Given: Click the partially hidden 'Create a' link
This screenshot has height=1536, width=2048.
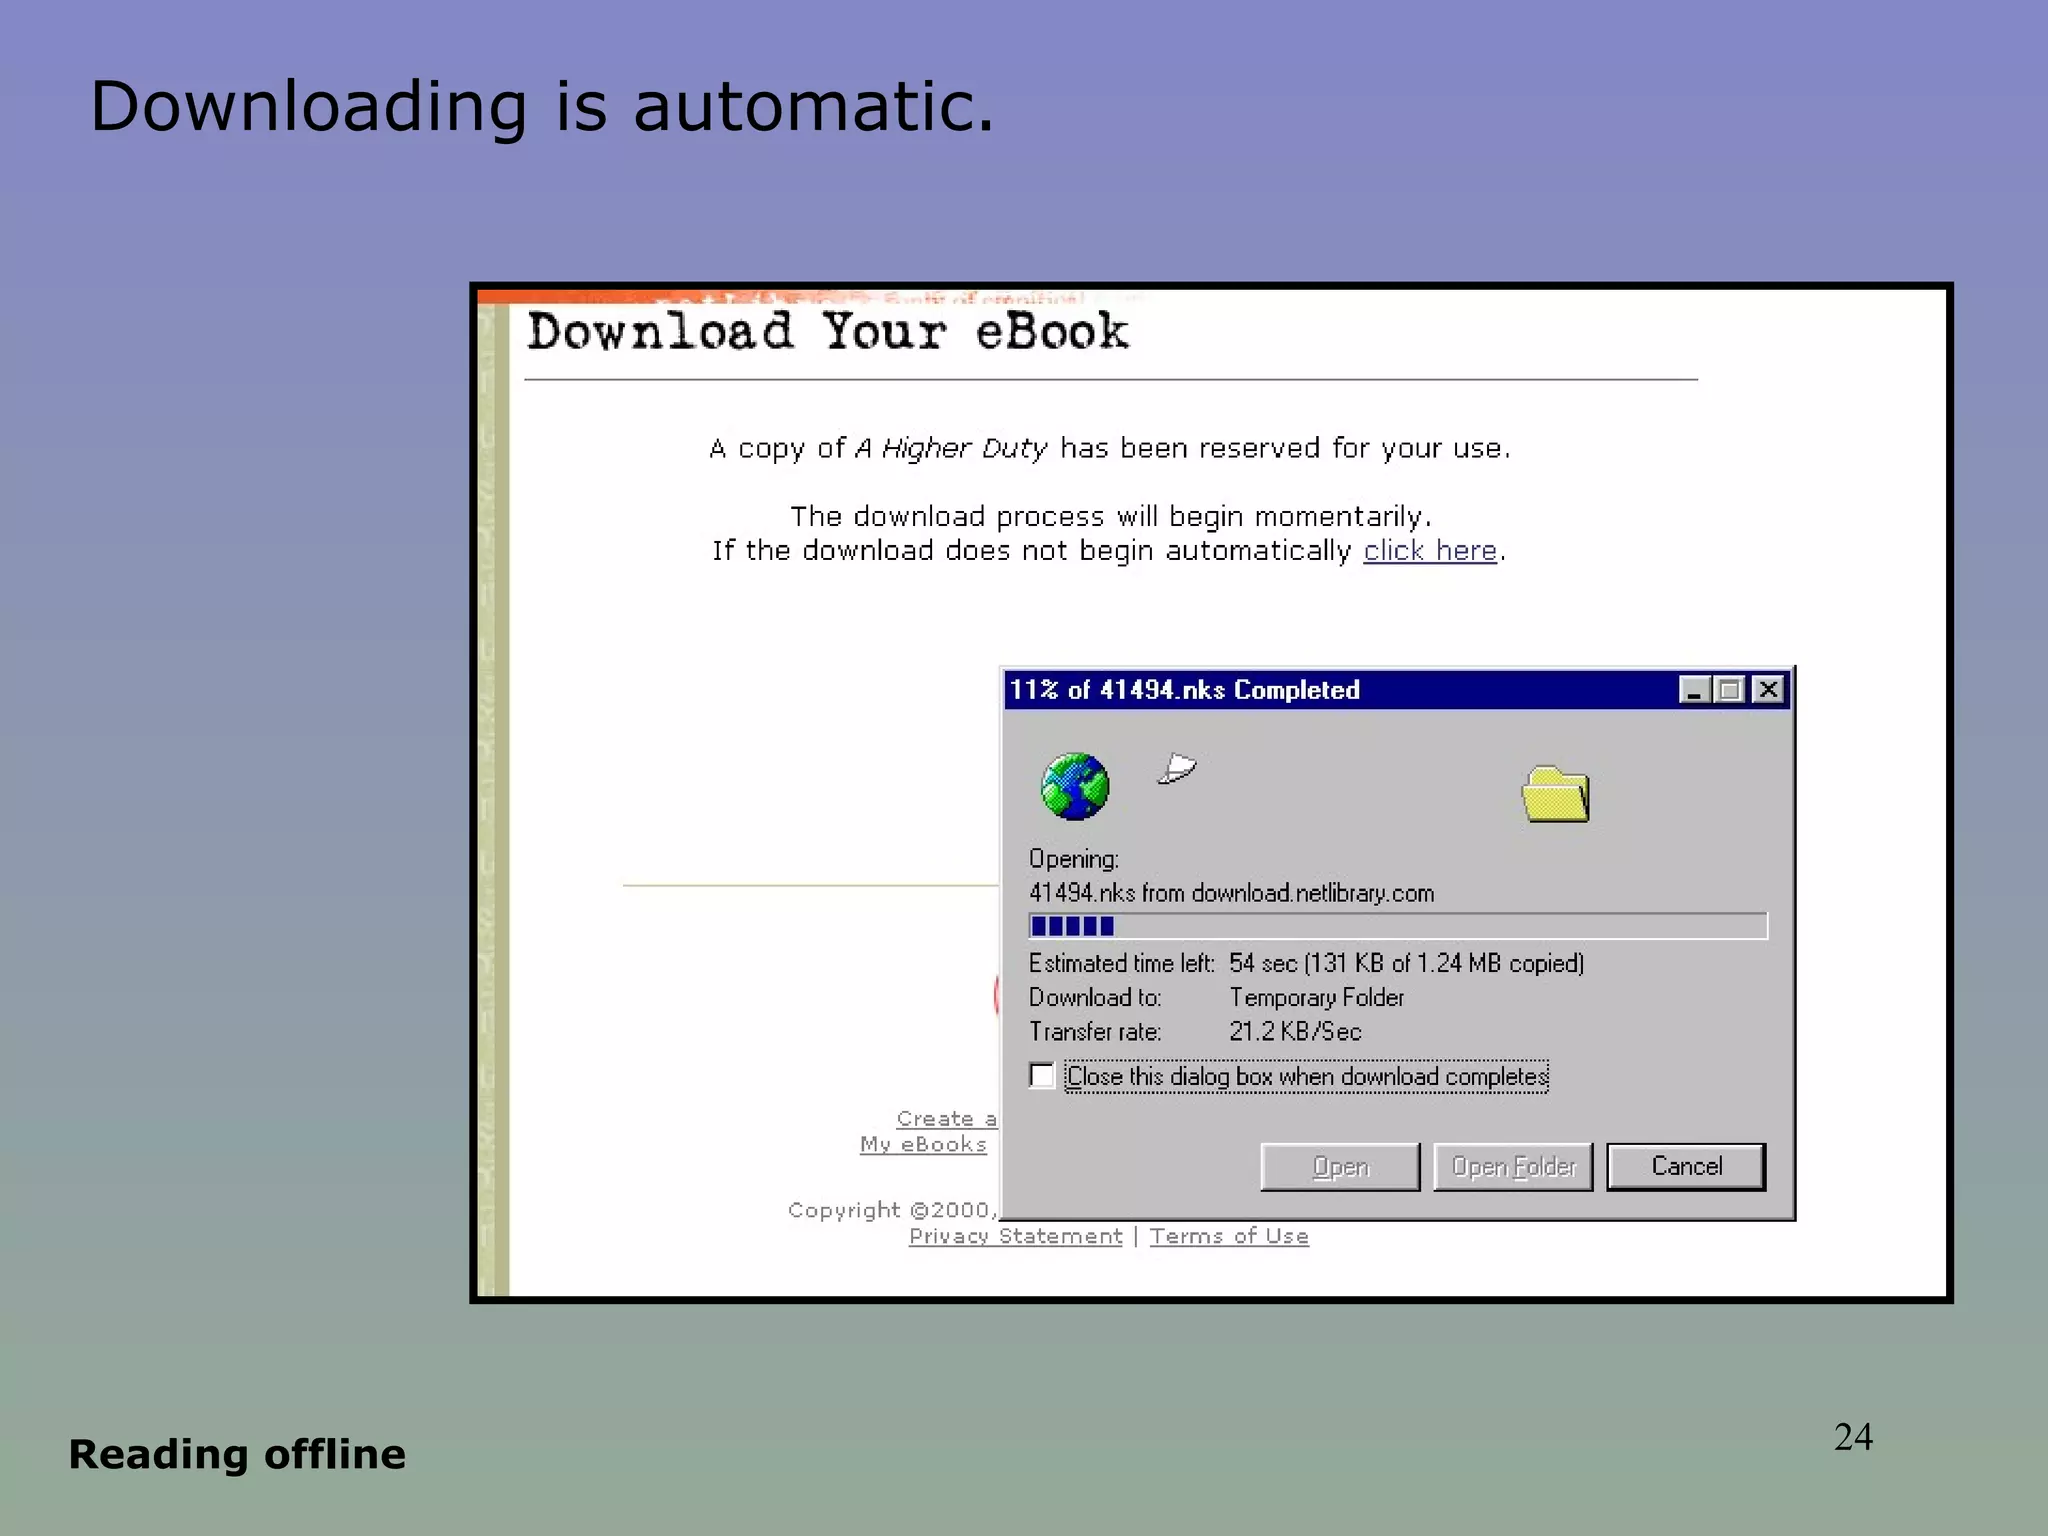Looking at the screenshot, I should click(947, 1119).
